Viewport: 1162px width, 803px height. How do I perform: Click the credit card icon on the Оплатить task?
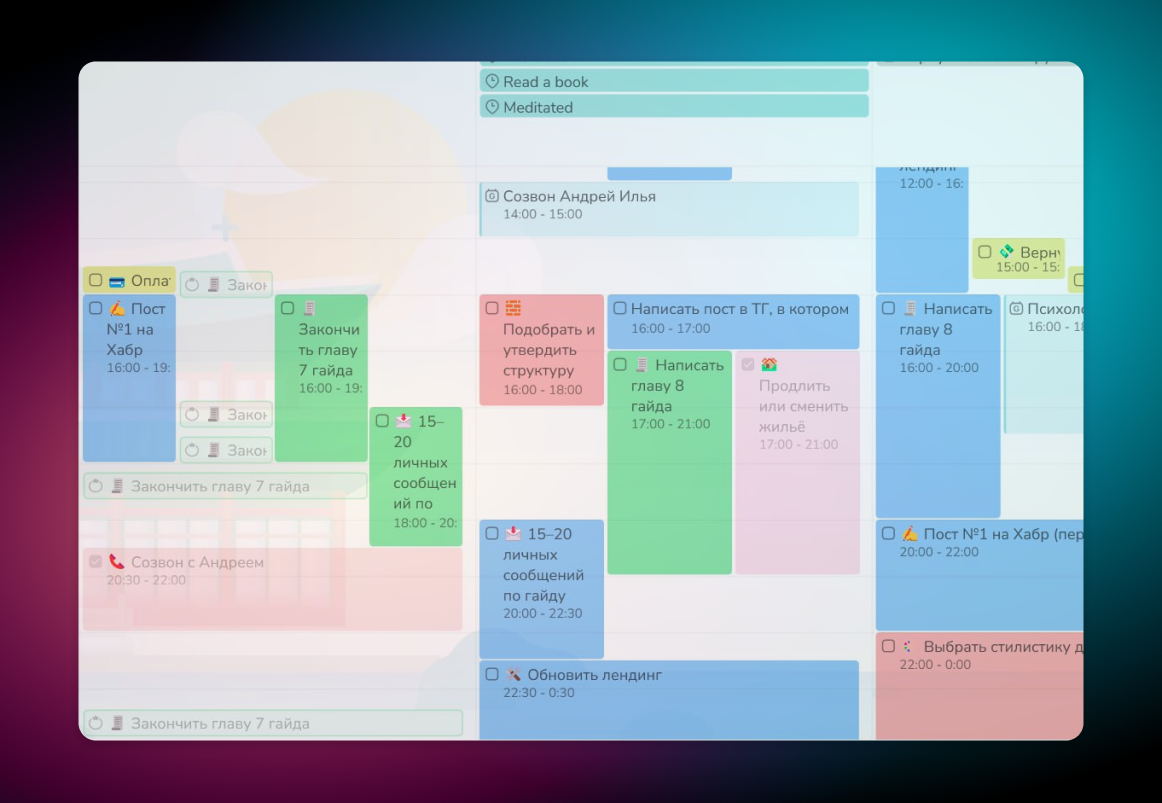click(117, 281)
